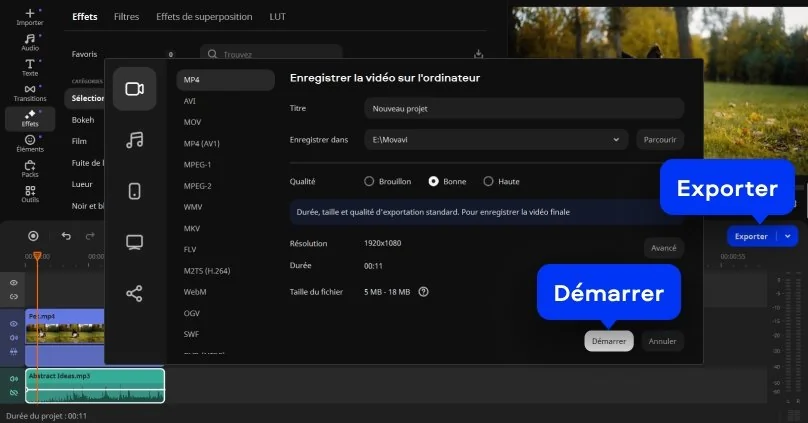Open the Exporter button dropdown arrow
This screenshot has width=808, height=423.
coord(789,237)
